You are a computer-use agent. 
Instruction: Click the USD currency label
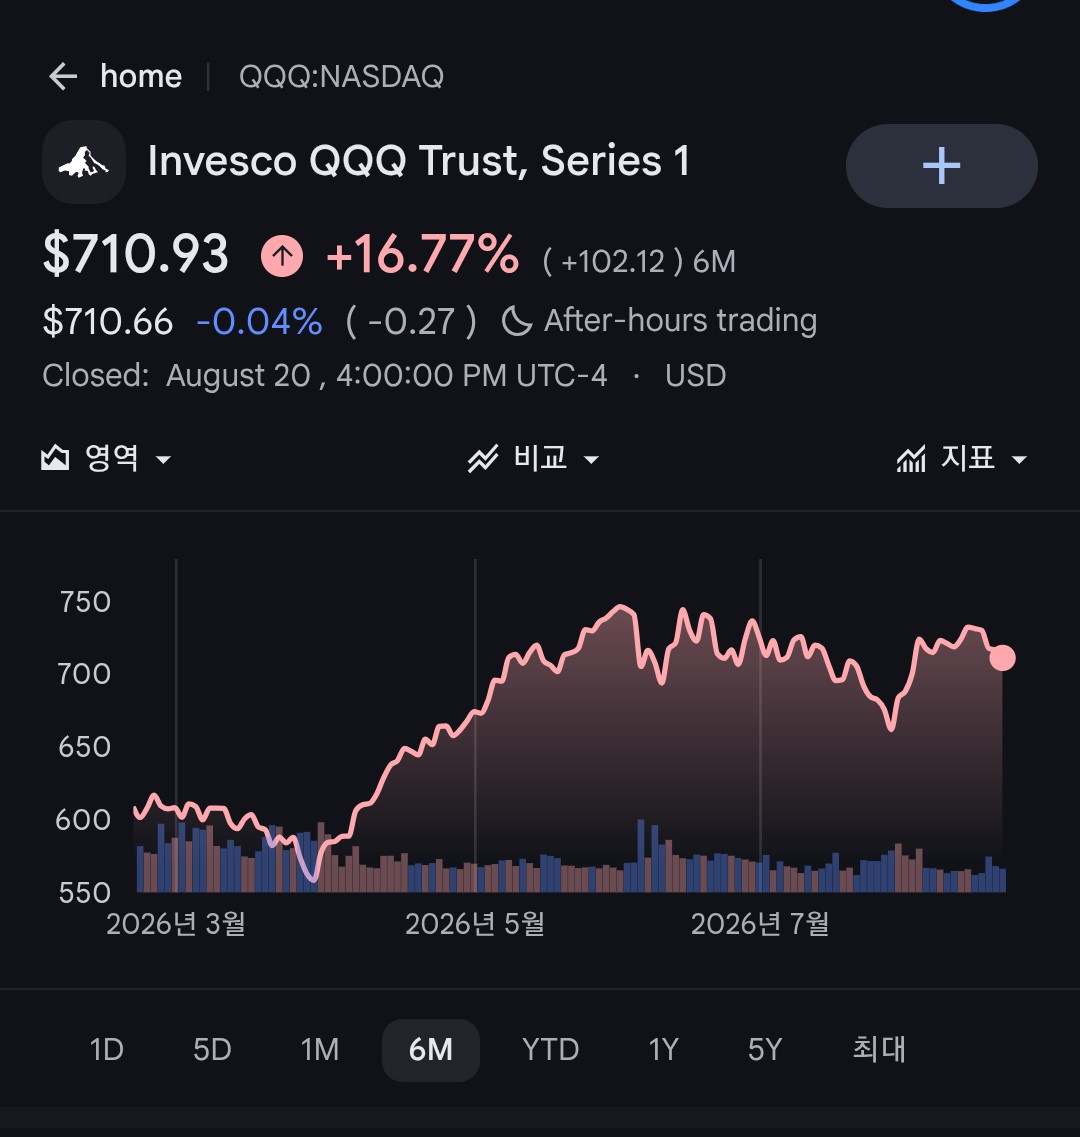(696, 376)
